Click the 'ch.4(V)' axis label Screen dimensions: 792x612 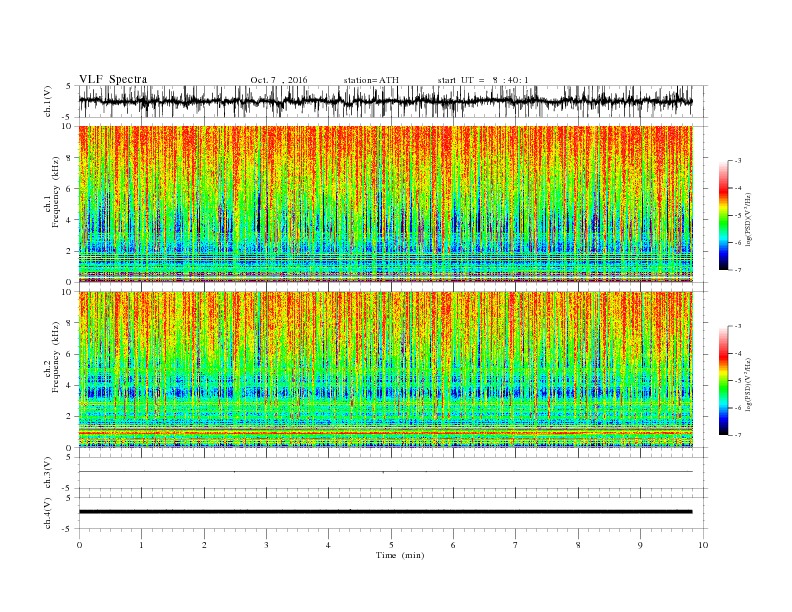(x=48, y=513)
